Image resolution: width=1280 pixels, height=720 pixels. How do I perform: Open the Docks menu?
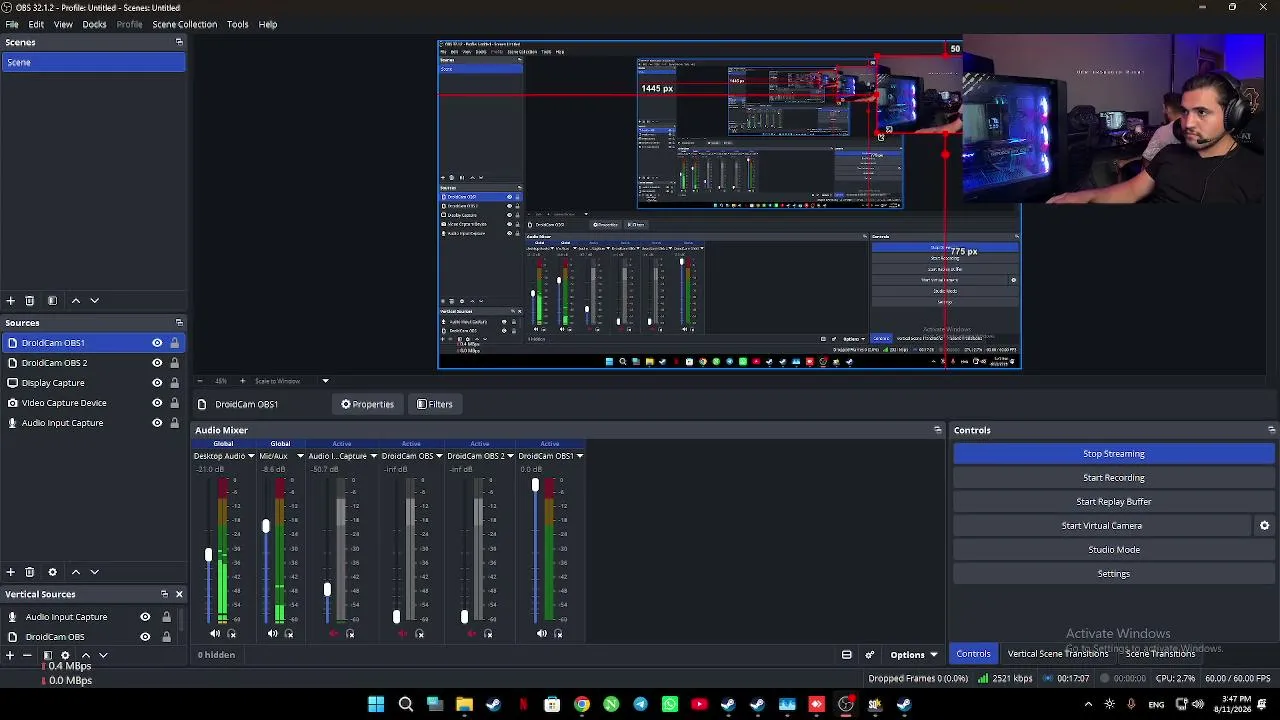coord(94,24)
